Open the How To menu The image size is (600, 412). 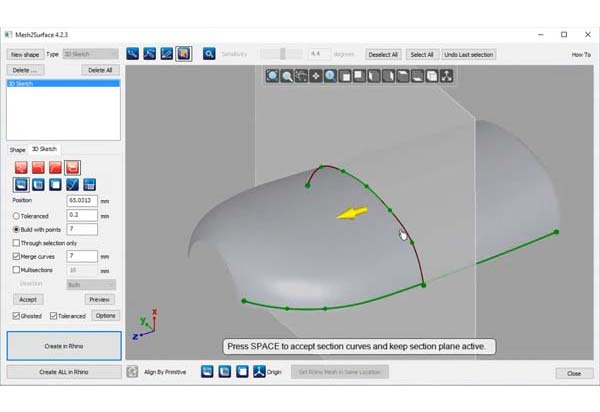point(580,54)
